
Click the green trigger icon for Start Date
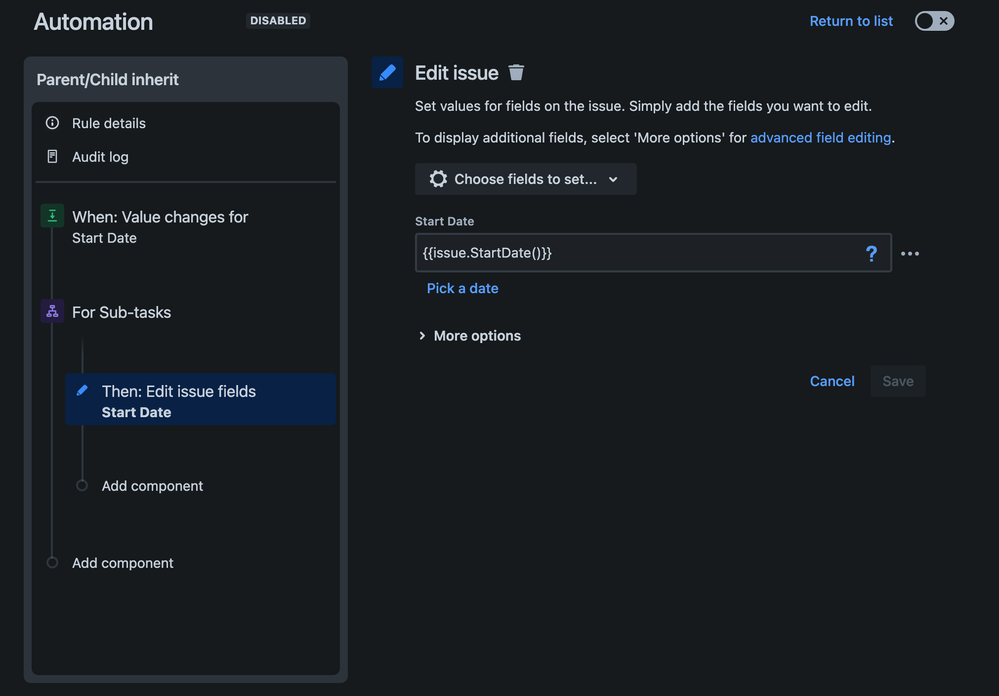(x=52, y=216)
